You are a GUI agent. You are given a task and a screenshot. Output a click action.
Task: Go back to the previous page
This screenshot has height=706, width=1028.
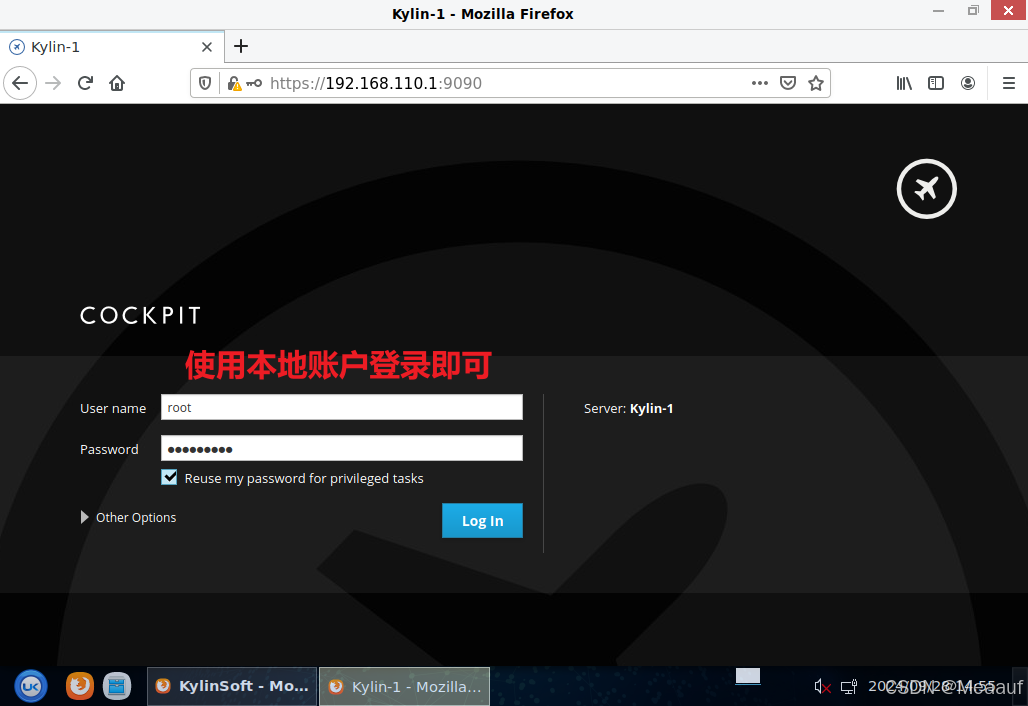(20, 83)
